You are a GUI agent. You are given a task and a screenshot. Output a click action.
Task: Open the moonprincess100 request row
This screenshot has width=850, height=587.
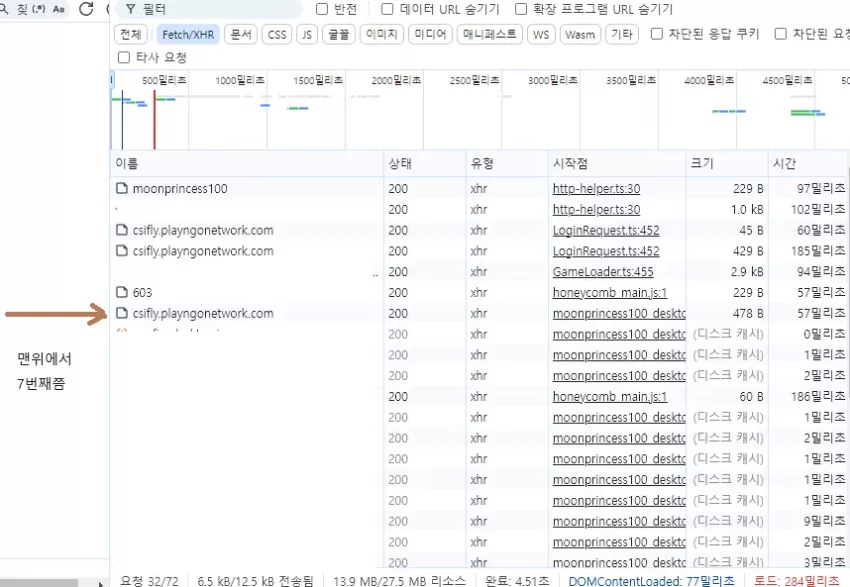(479, 189)
